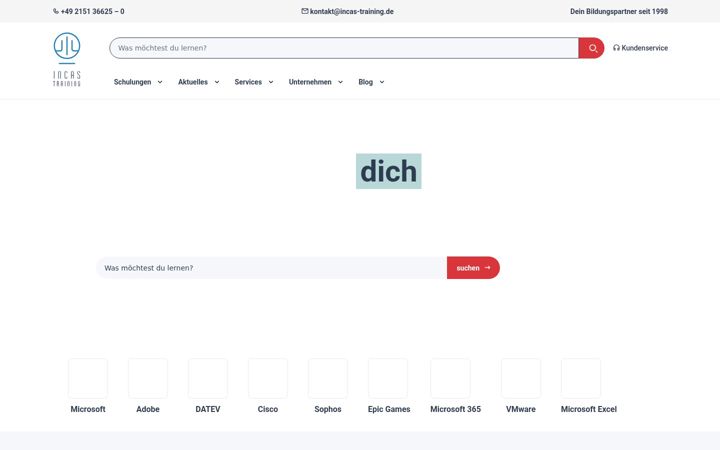The height and width of the screenshot is (450, 720).
Task: Expand the chevron next to Aktuelles
Action: click(217, 82)
